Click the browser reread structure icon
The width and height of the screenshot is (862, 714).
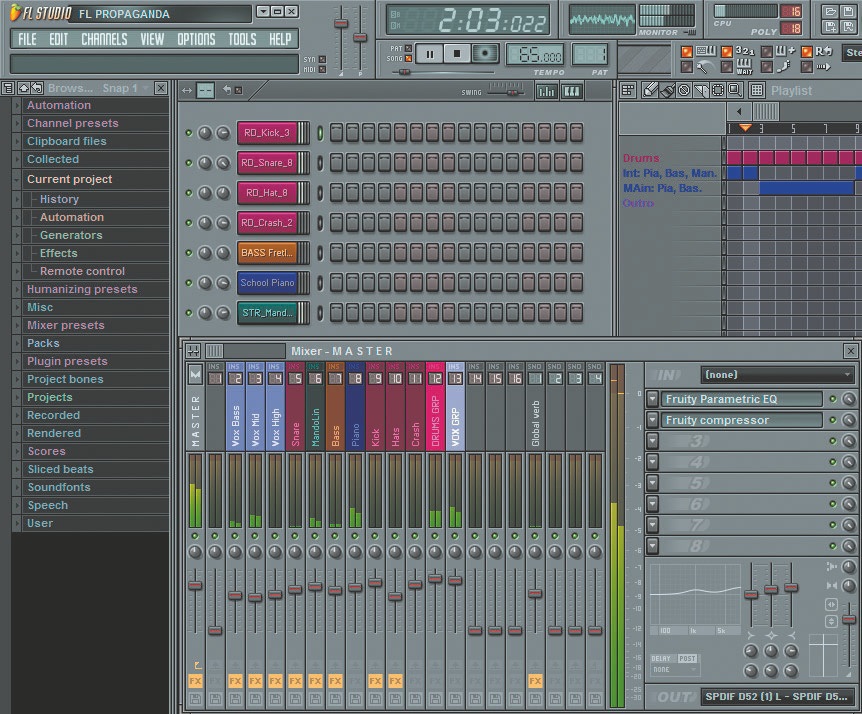37,88
